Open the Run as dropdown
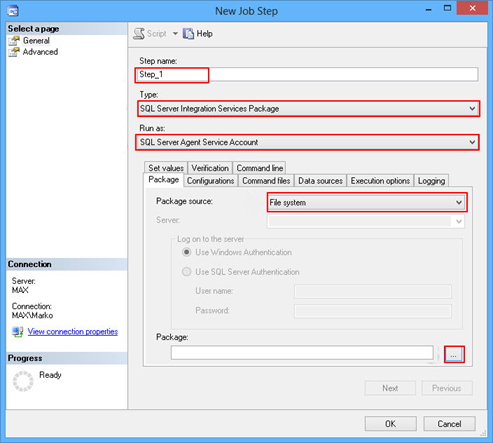The height and width of the screenshot is (443, 493). 307,142
